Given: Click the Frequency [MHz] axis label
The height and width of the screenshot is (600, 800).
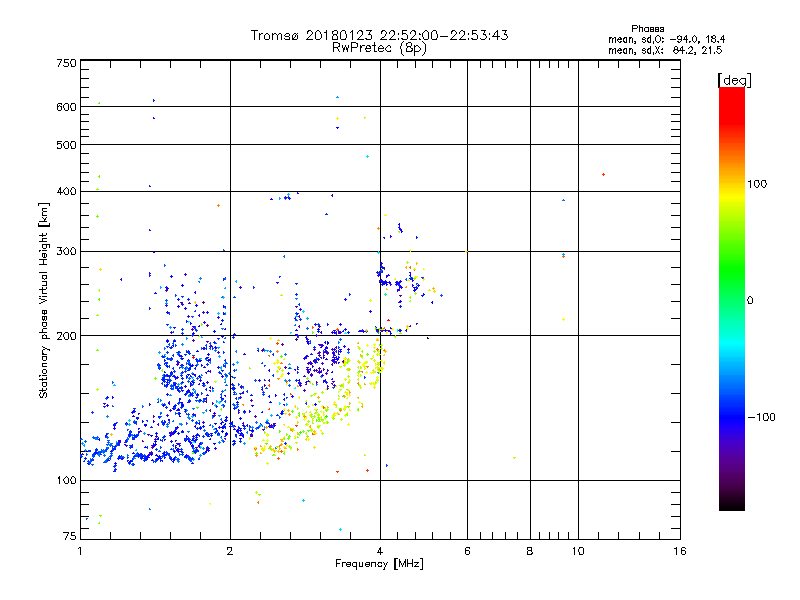Looking at the screenshot, I should 379,564.
